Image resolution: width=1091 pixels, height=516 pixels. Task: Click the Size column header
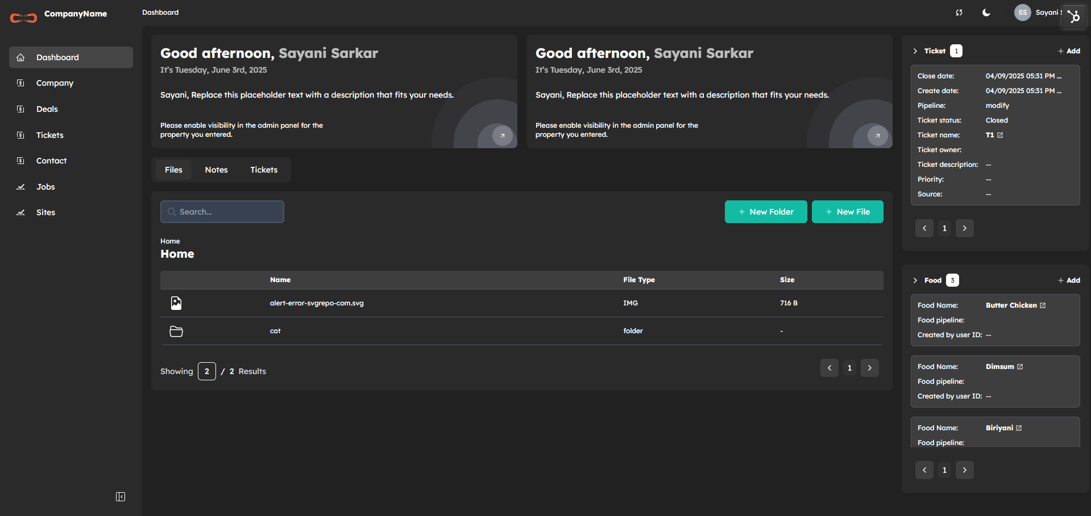[x=787, y=280]
